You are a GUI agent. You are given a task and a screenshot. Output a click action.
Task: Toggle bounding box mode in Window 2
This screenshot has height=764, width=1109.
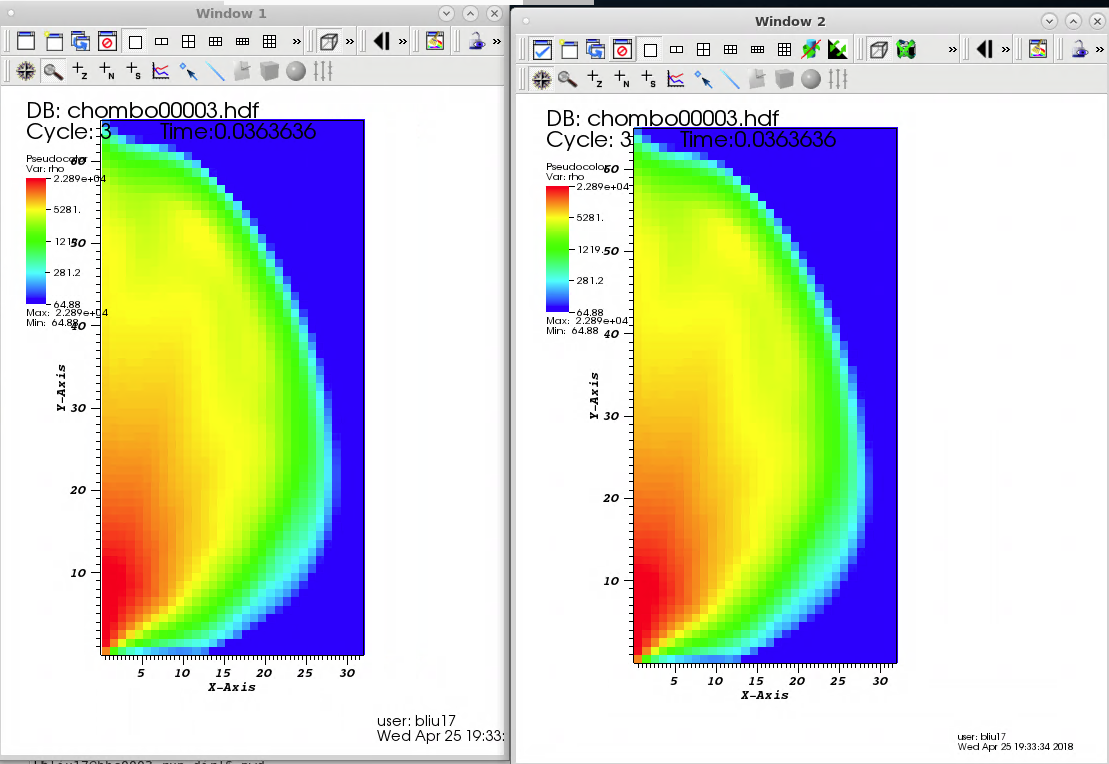click(x=878, y=50)
